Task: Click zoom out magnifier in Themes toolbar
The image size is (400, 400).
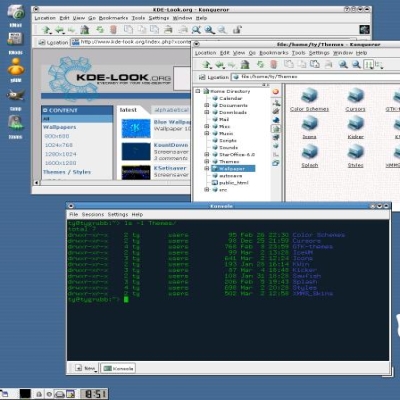Action: click(356, 64)
